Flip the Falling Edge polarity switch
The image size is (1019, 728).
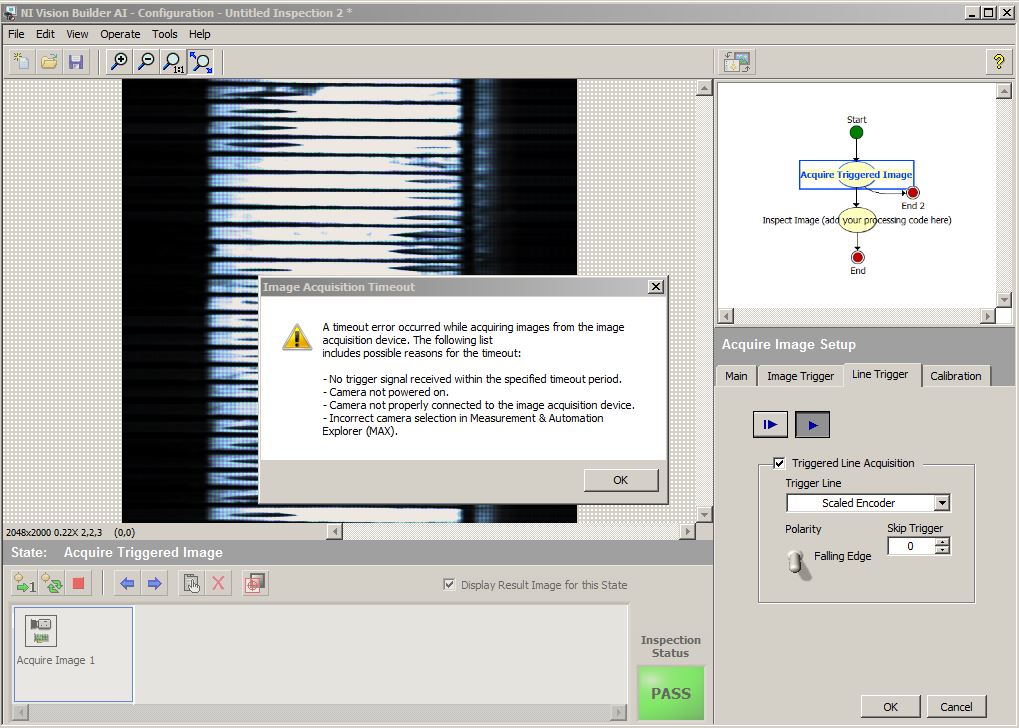tap(797, 563)
